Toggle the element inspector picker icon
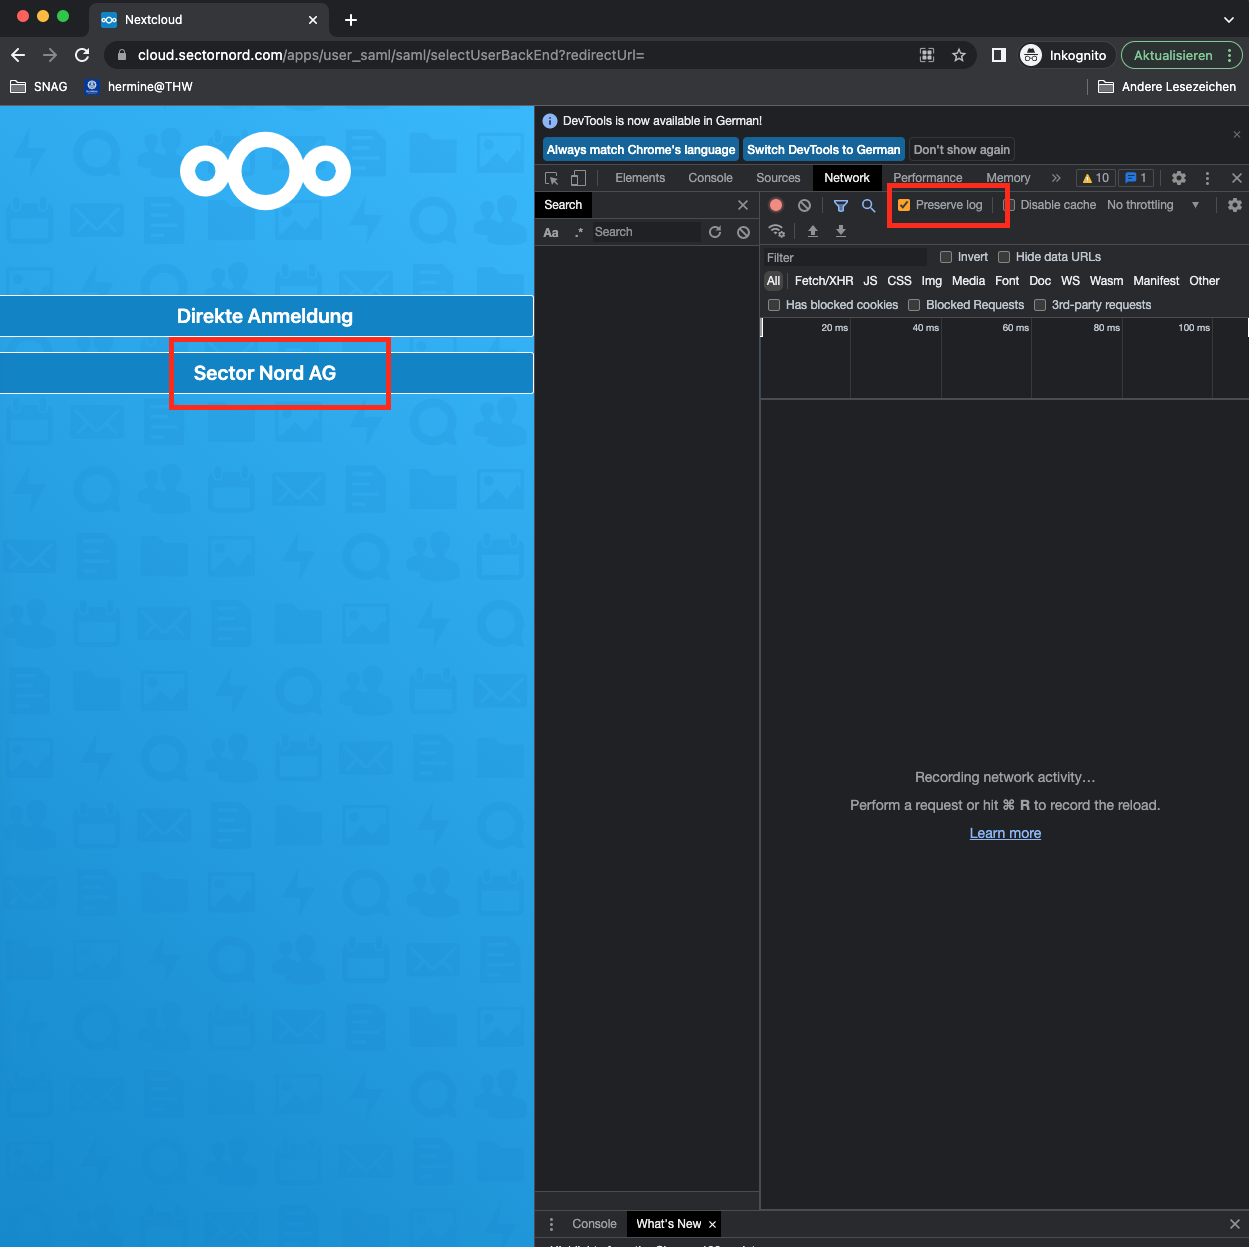The height and width of the screenshot is (1247, 1249). [552, 178]
